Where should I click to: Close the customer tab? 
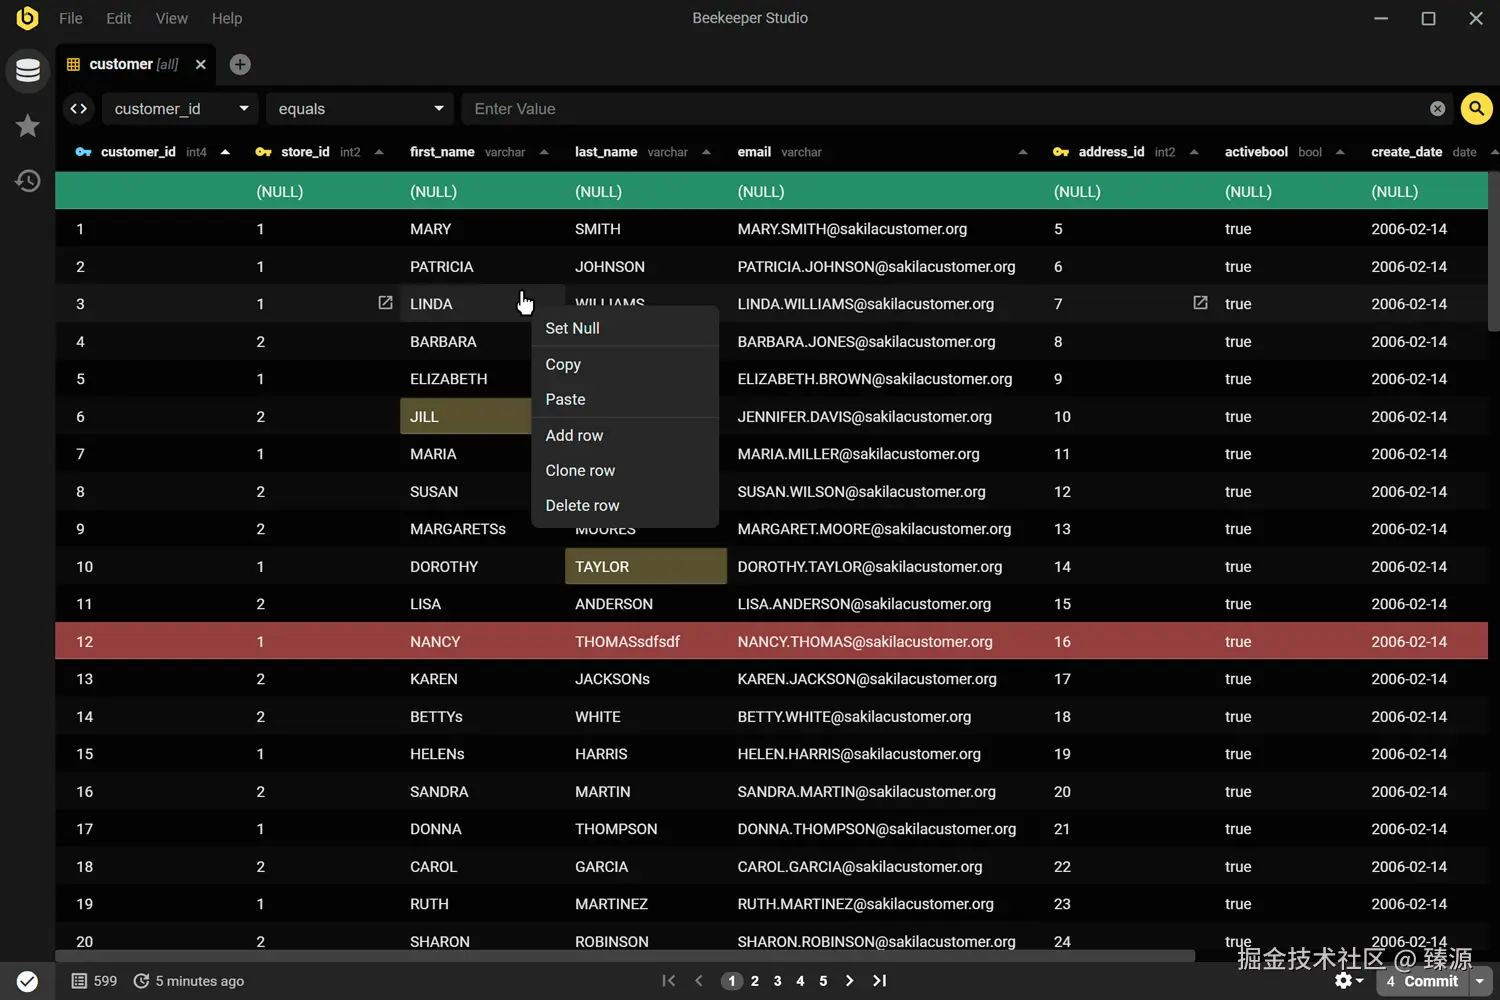(201, 64)
